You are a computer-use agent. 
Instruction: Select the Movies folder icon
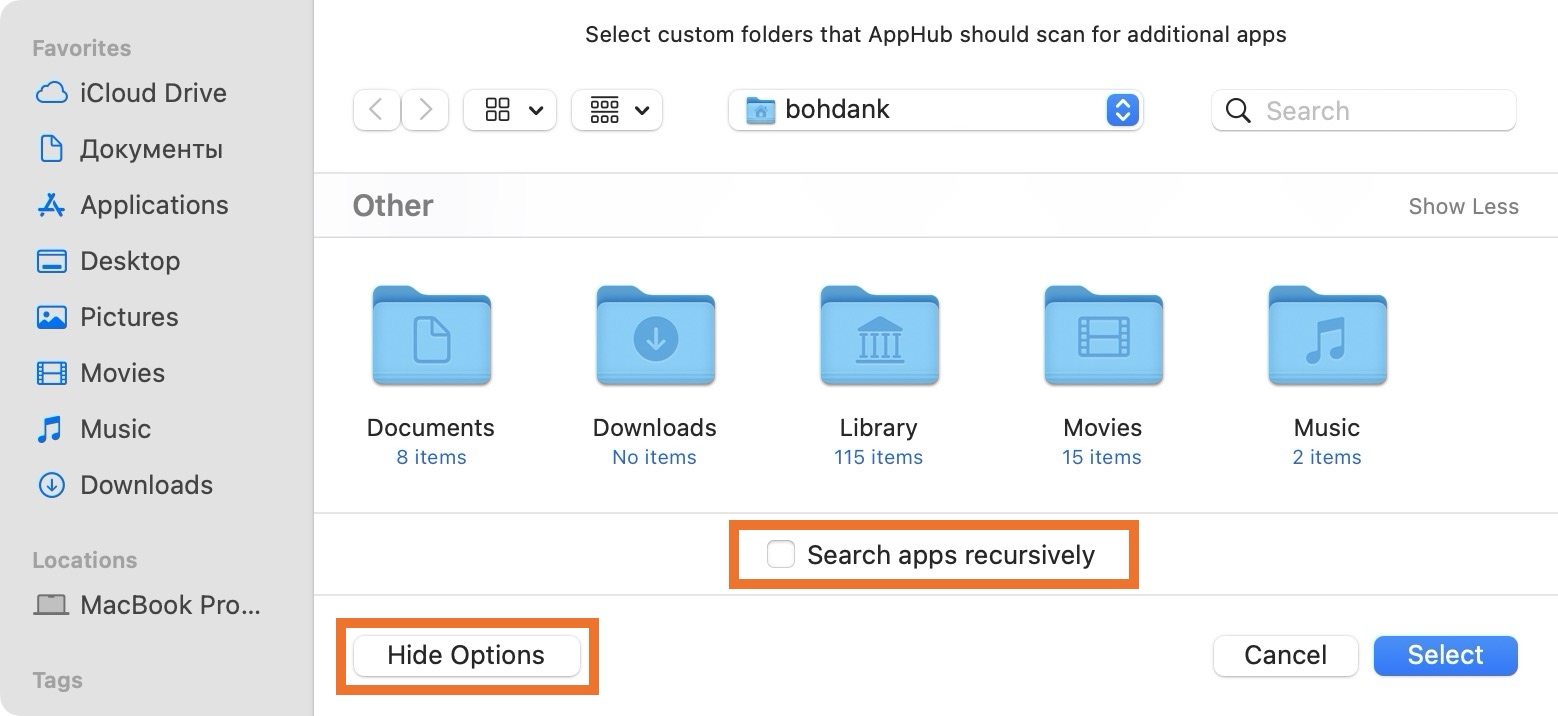(1103, 338)
